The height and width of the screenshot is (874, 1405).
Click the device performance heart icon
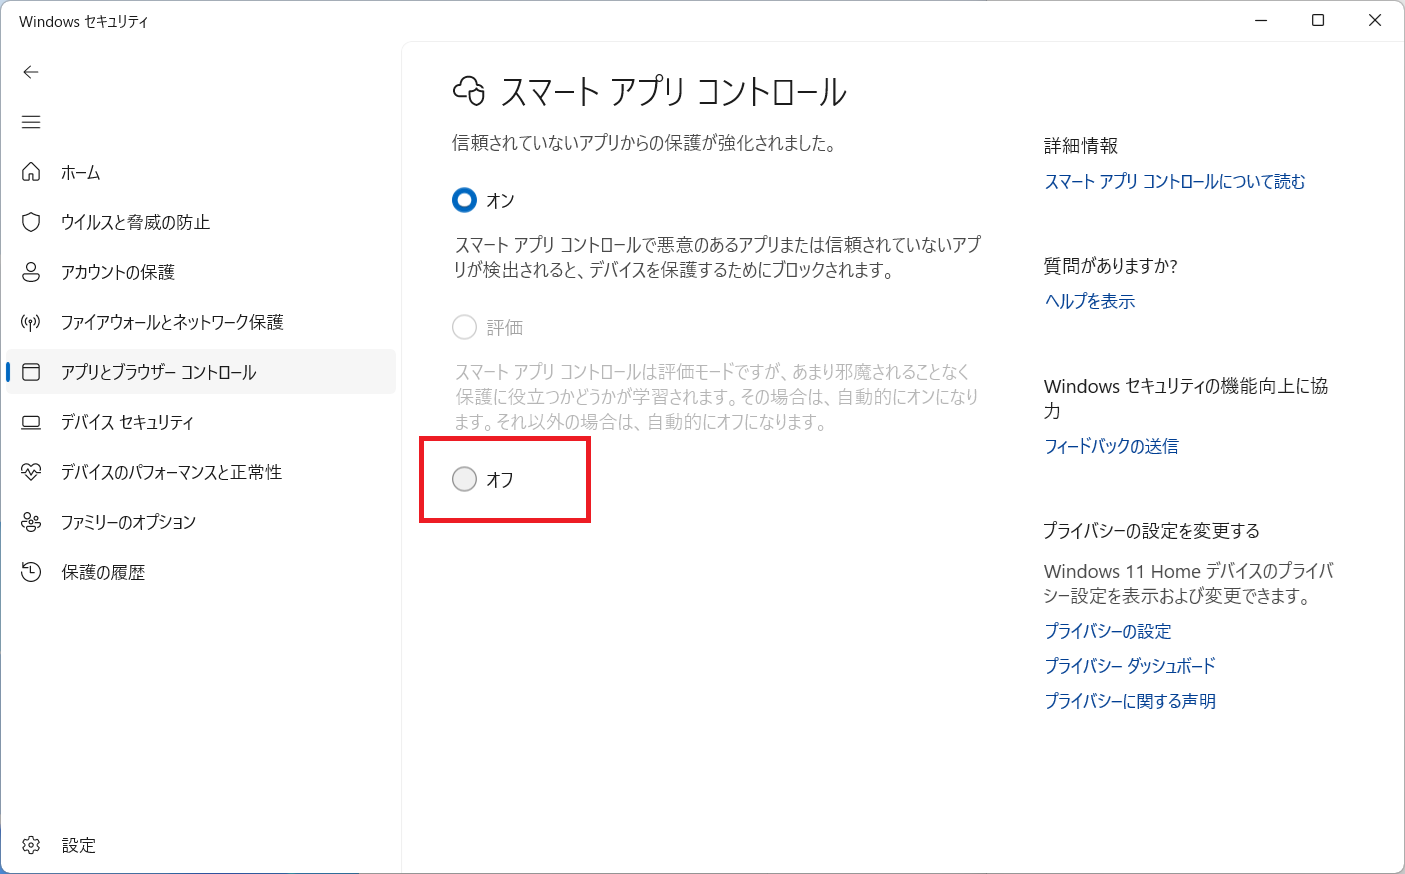(x=31, y=472)
